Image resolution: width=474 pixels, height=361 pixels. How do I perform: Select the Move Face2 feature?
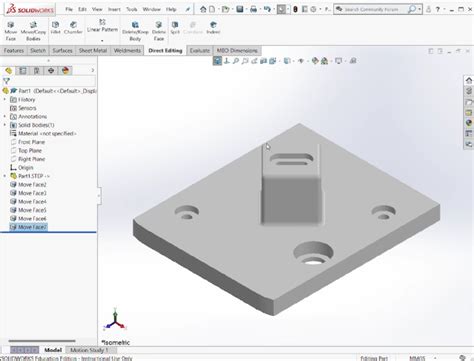28,185
